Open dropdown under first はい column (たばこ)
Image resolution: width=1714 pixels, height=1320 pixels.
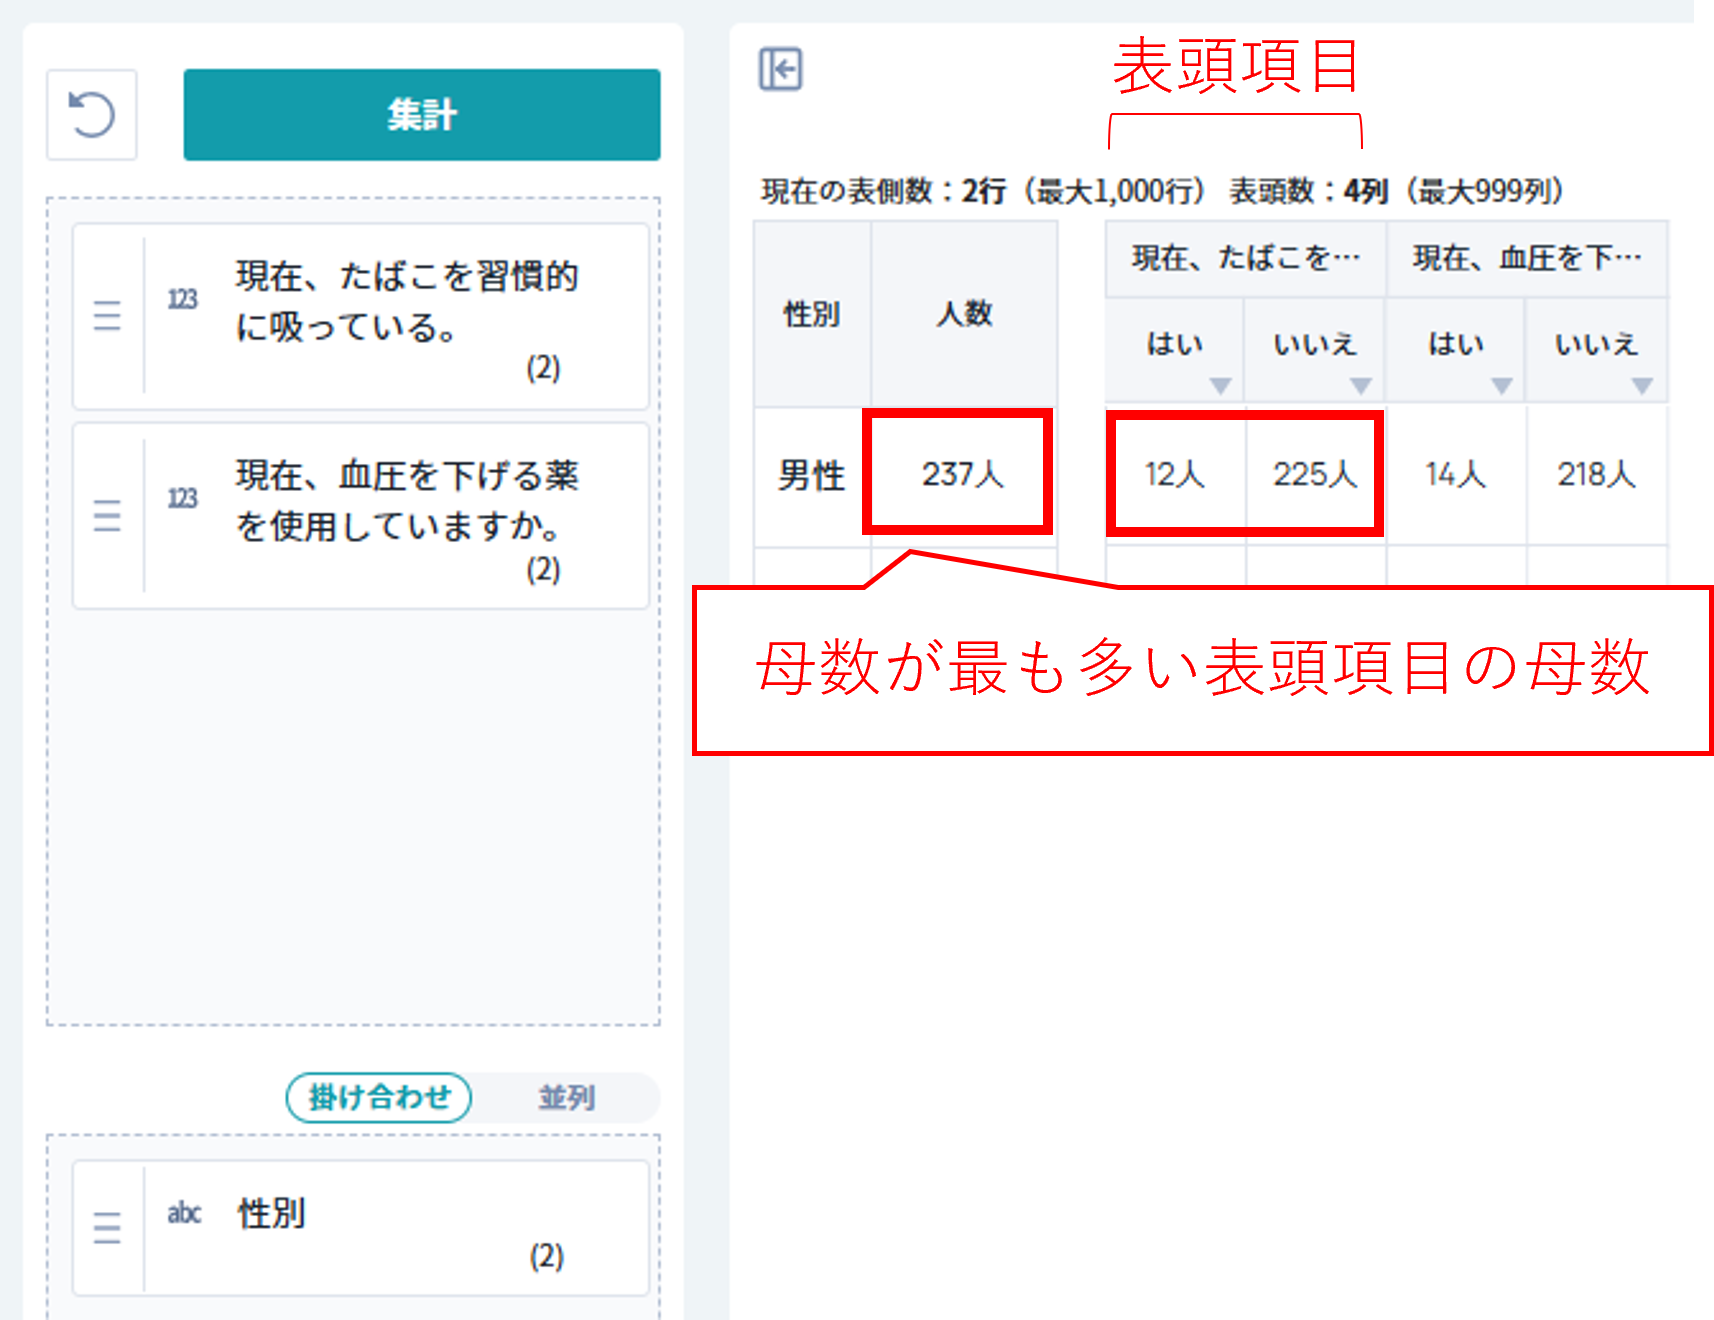coord(1220,386)
